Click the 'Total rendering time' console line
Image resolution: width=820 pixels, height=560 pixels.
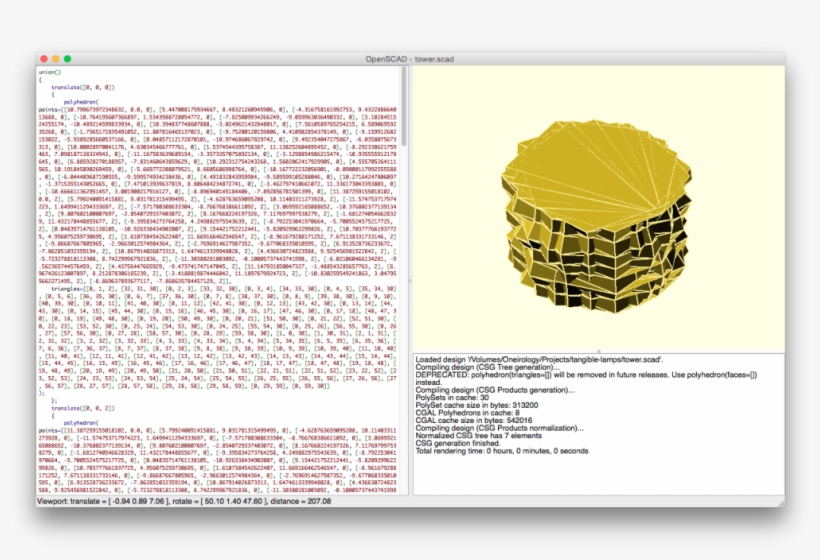[502, 451]
